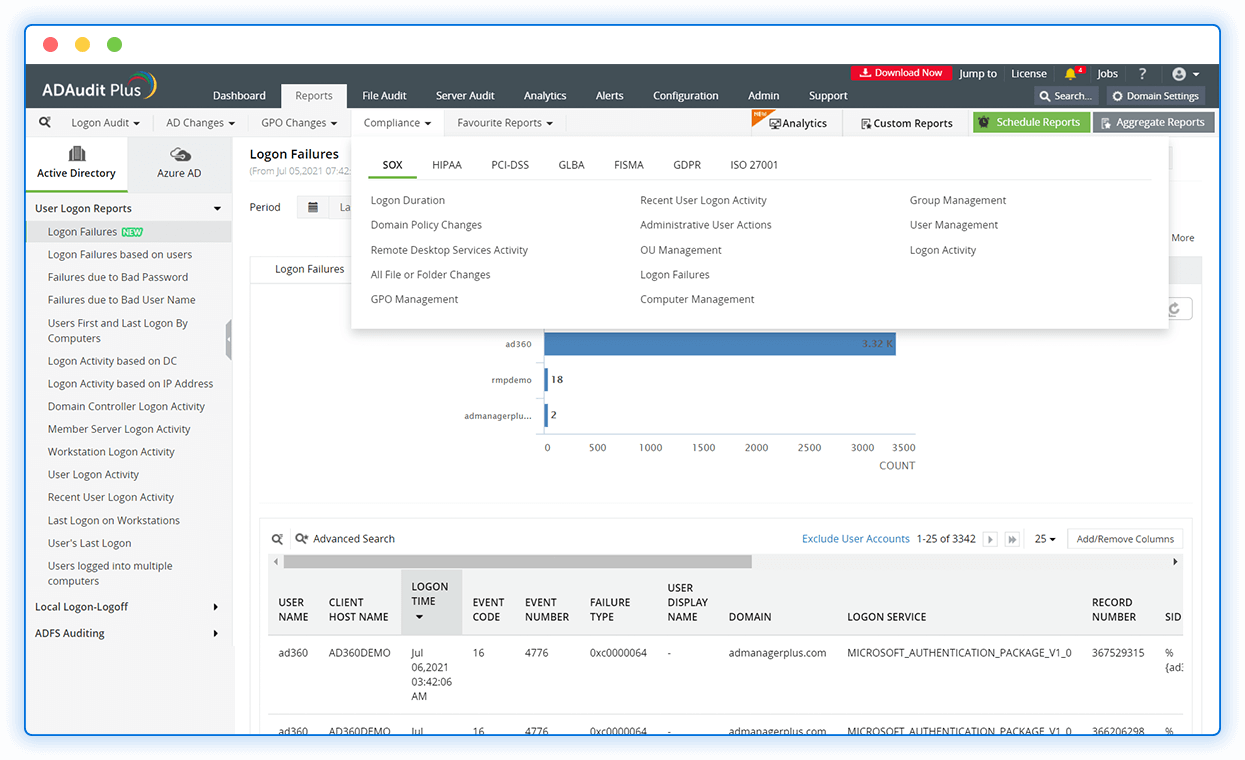1245x760 pixels.
Task: Click the table search magnifier icon
Action: tap(277, 539)
